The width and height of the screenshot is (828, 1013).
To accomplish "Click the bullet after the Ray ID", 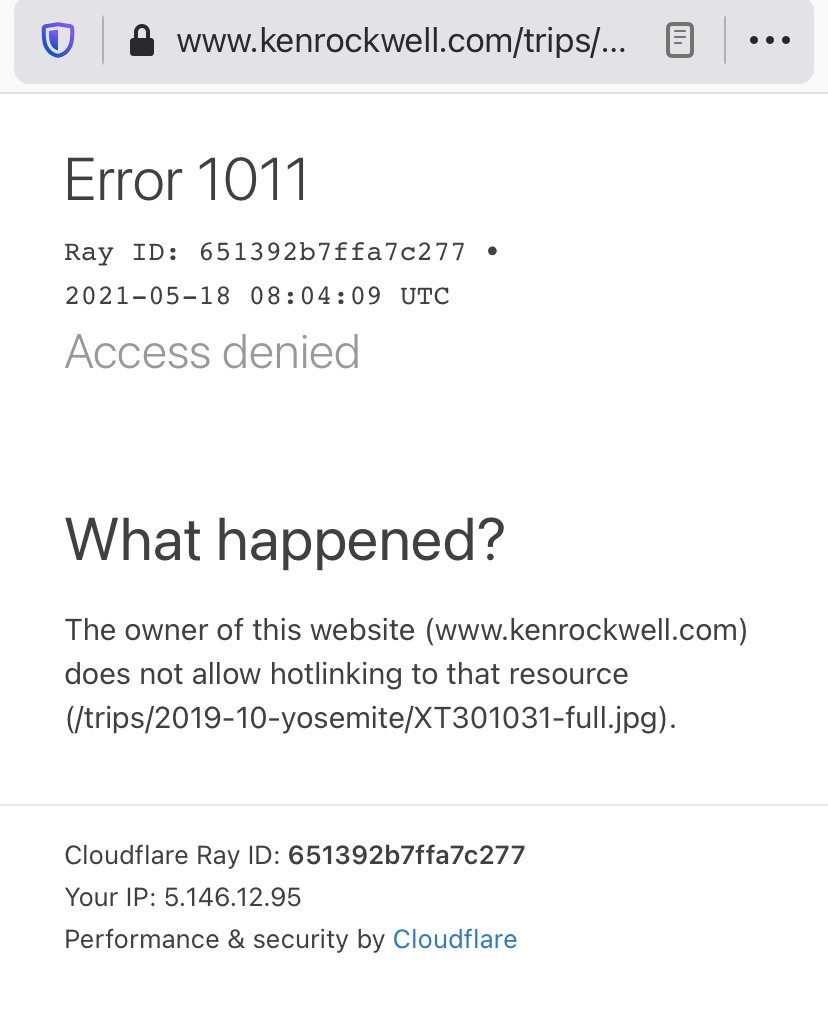I will 491,251.
